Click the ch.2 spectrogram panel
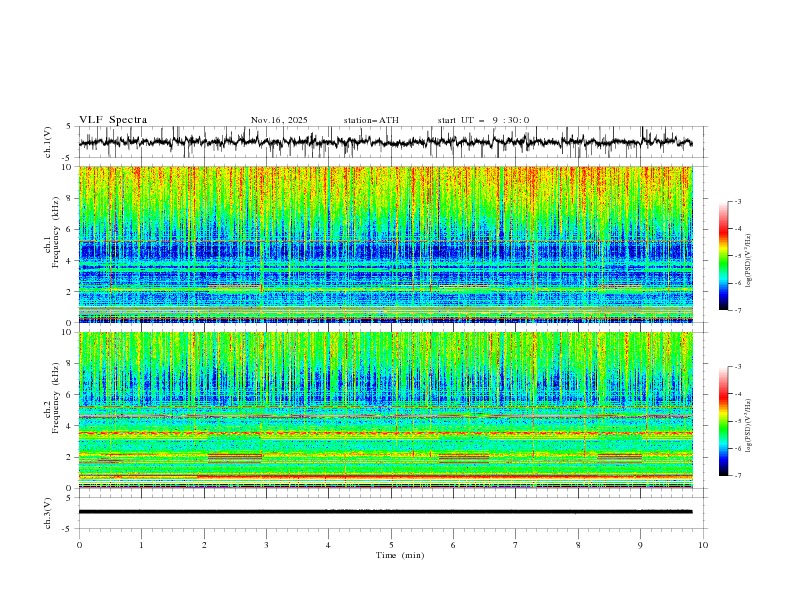This screenshot has width=792, height=612. point(386,410)
